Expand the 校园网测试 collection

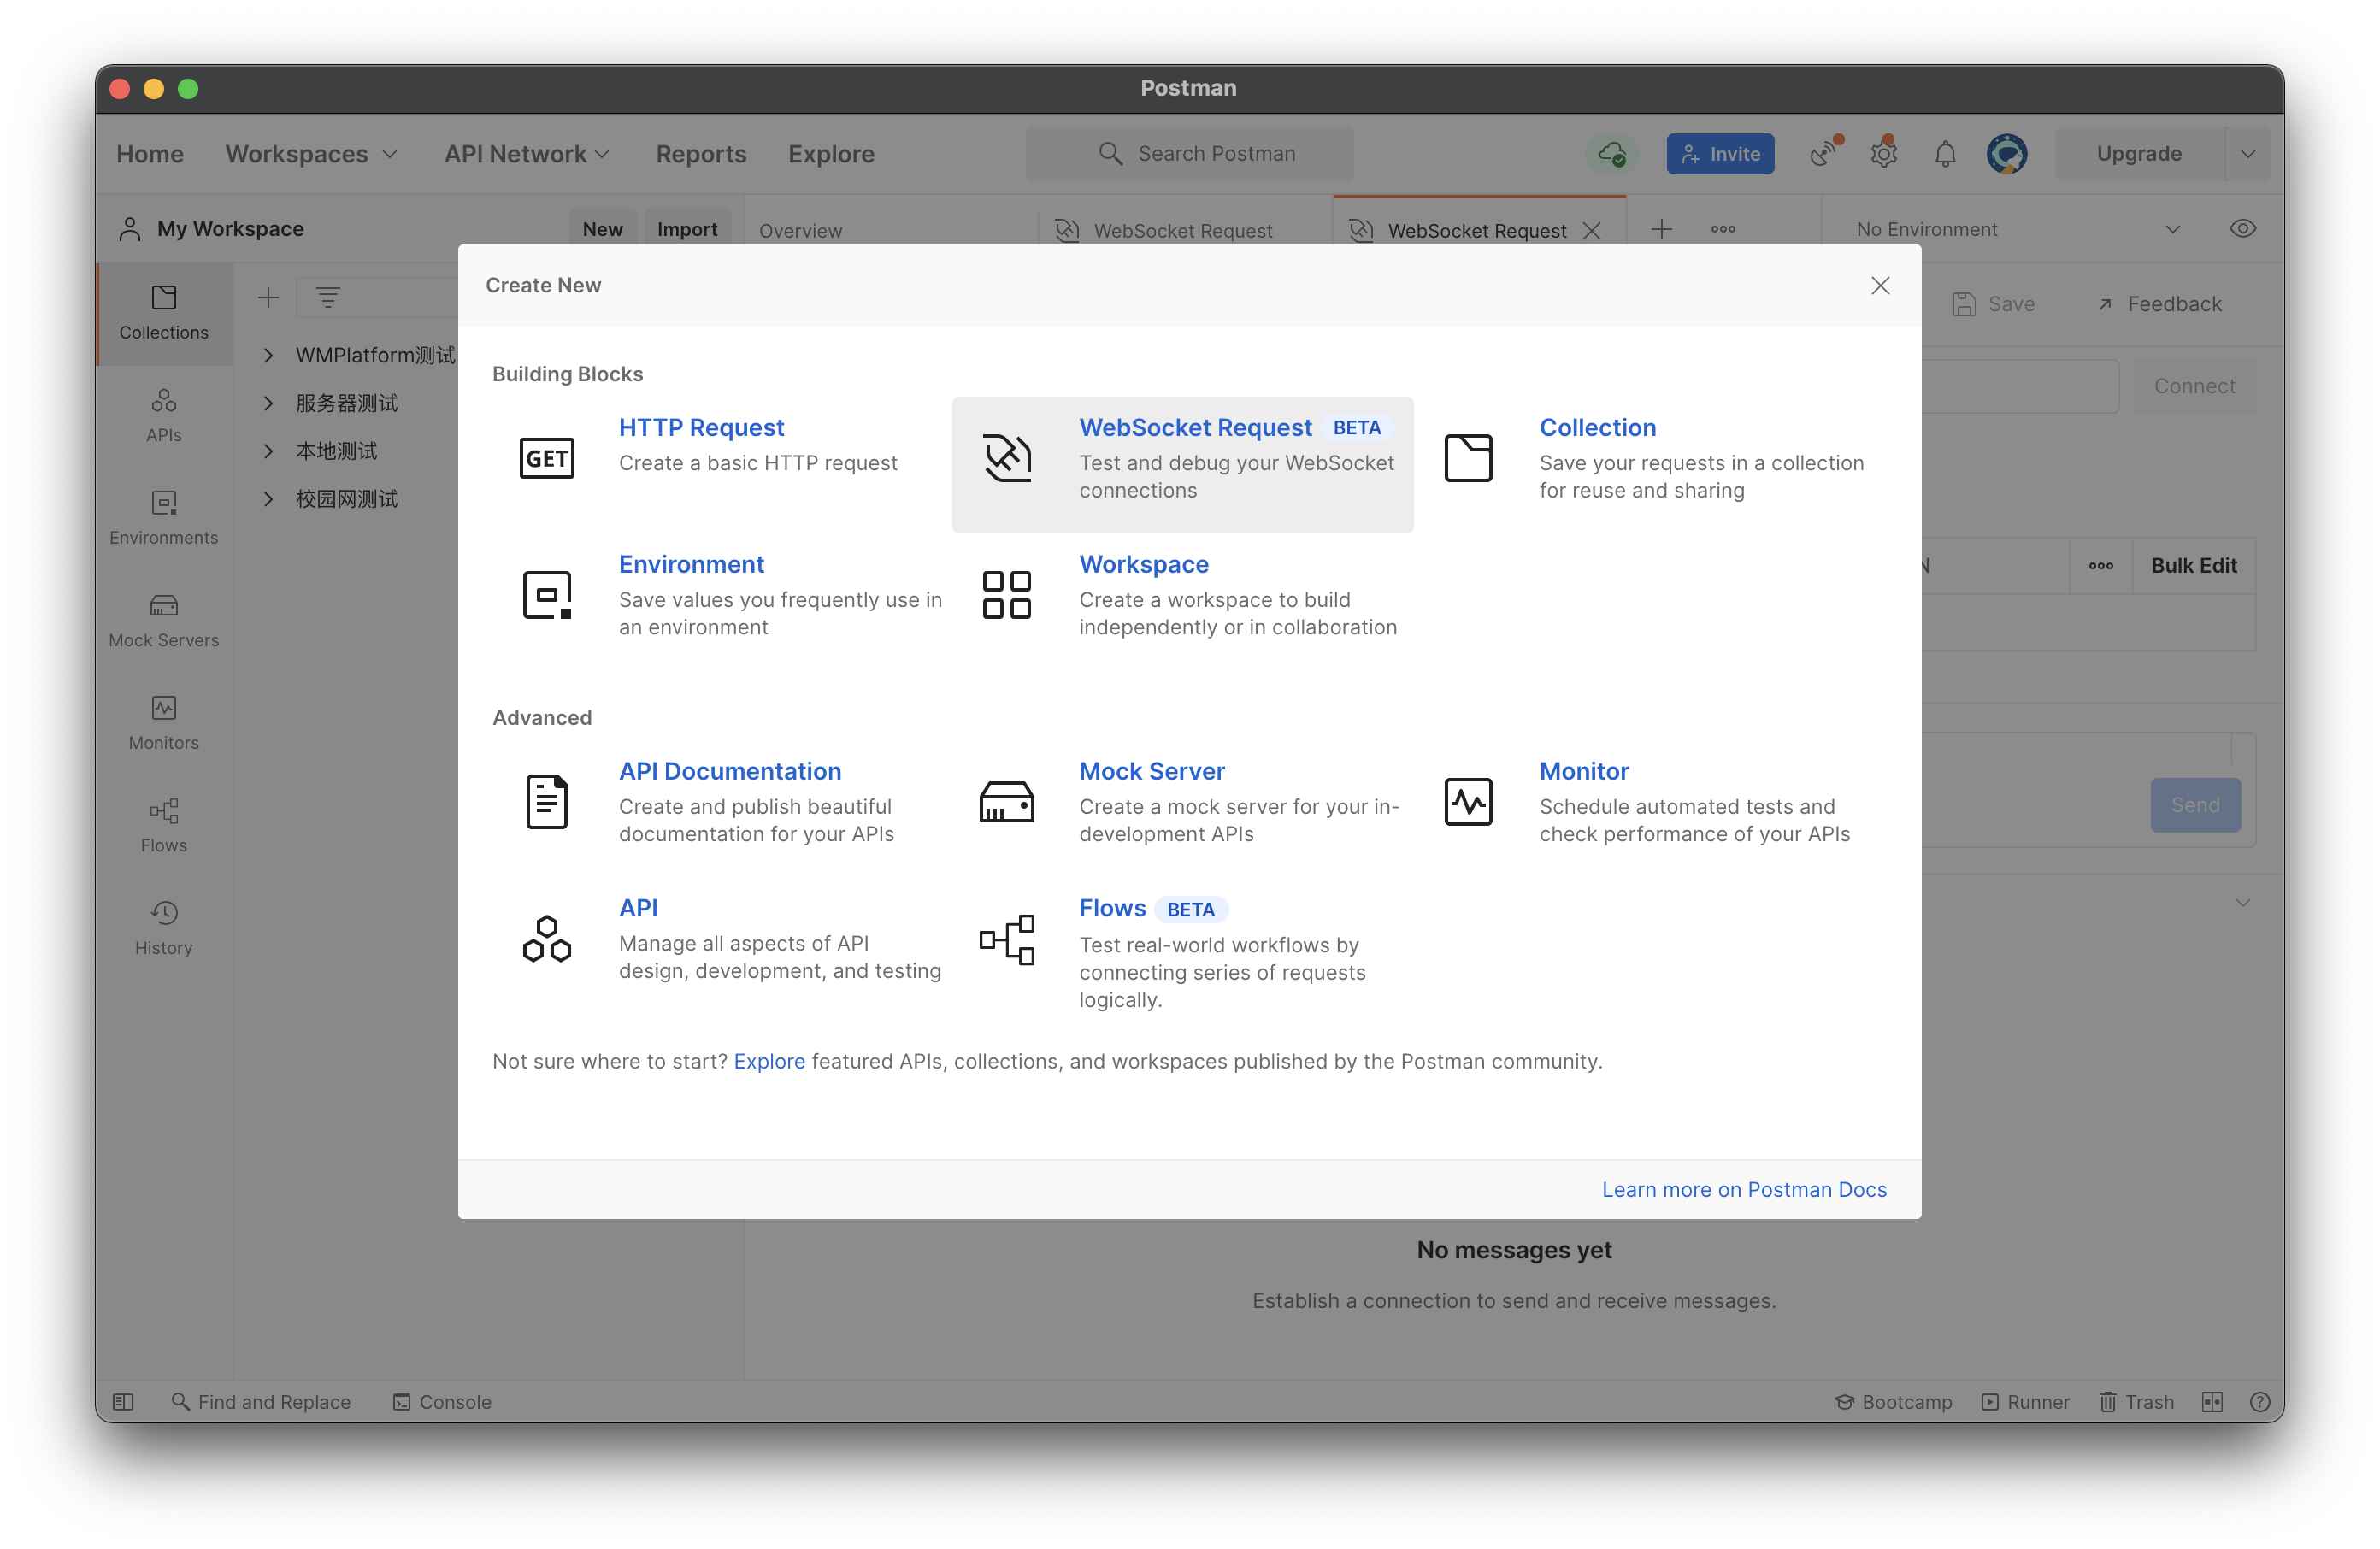pos(268,499)
